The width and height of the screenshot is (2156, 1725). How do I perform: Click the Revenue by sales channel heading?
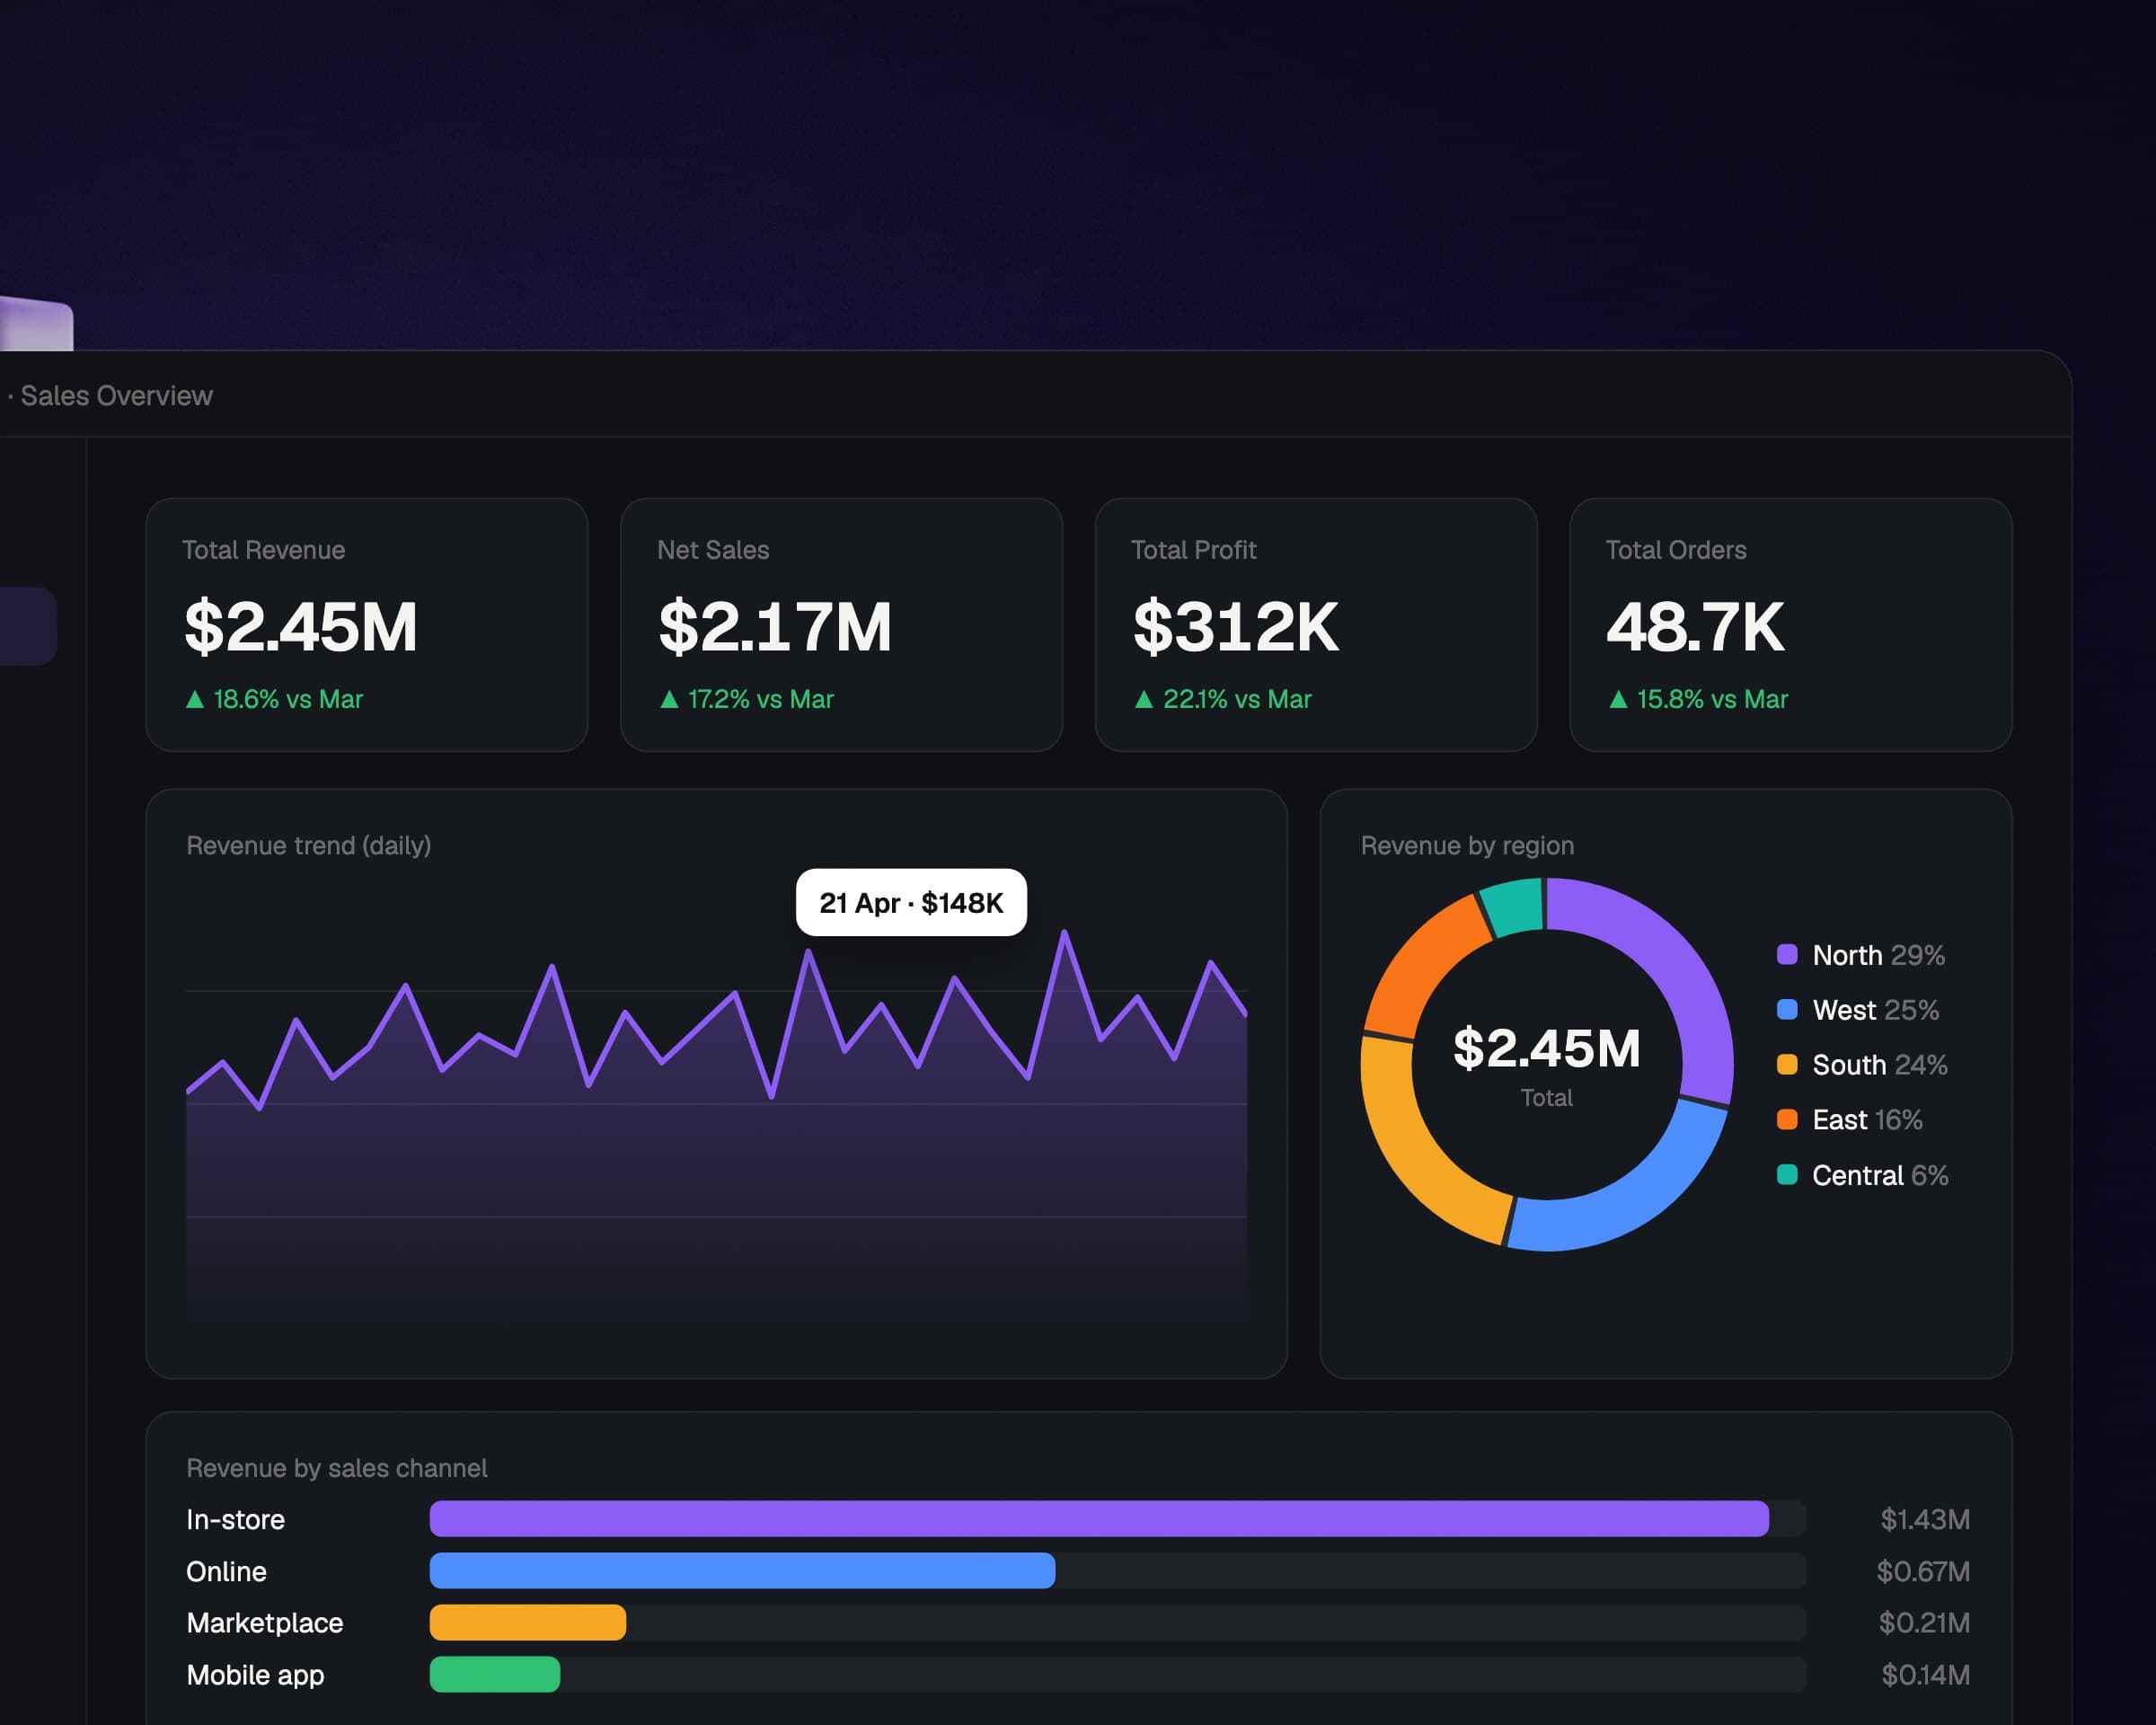click(x=337, y=1468)
